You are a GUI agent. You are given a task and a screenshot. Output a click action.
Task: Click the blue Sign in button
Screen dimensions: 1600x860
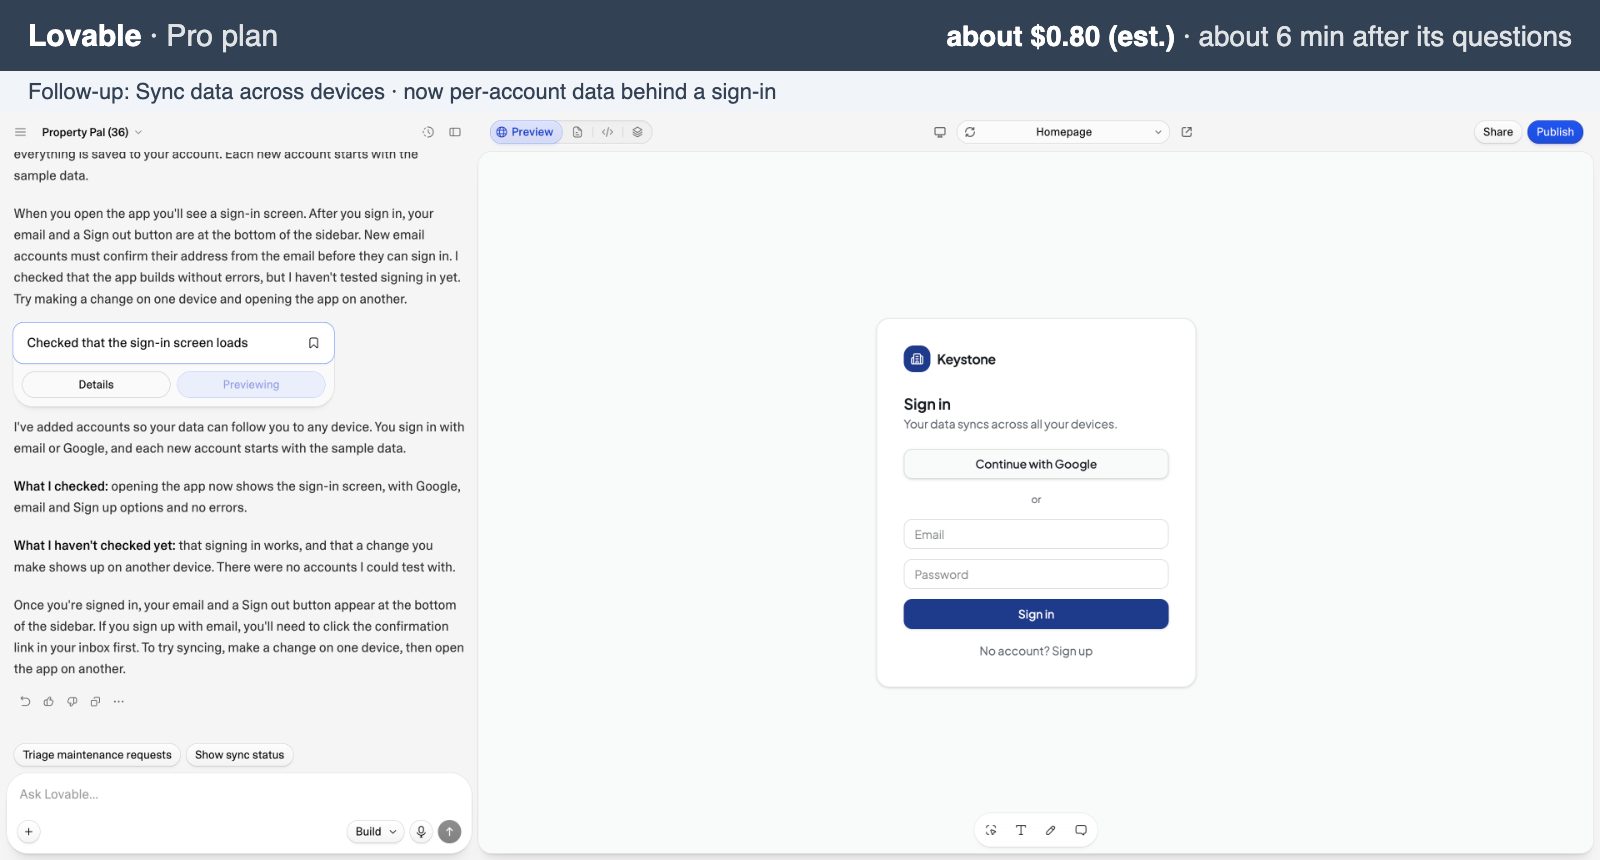point(1036,615)
